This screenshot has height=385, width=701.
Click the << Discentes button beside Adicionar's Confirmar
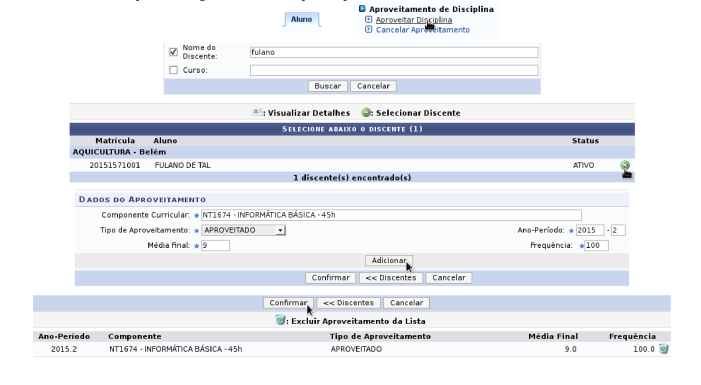click(x=391, y=278)
